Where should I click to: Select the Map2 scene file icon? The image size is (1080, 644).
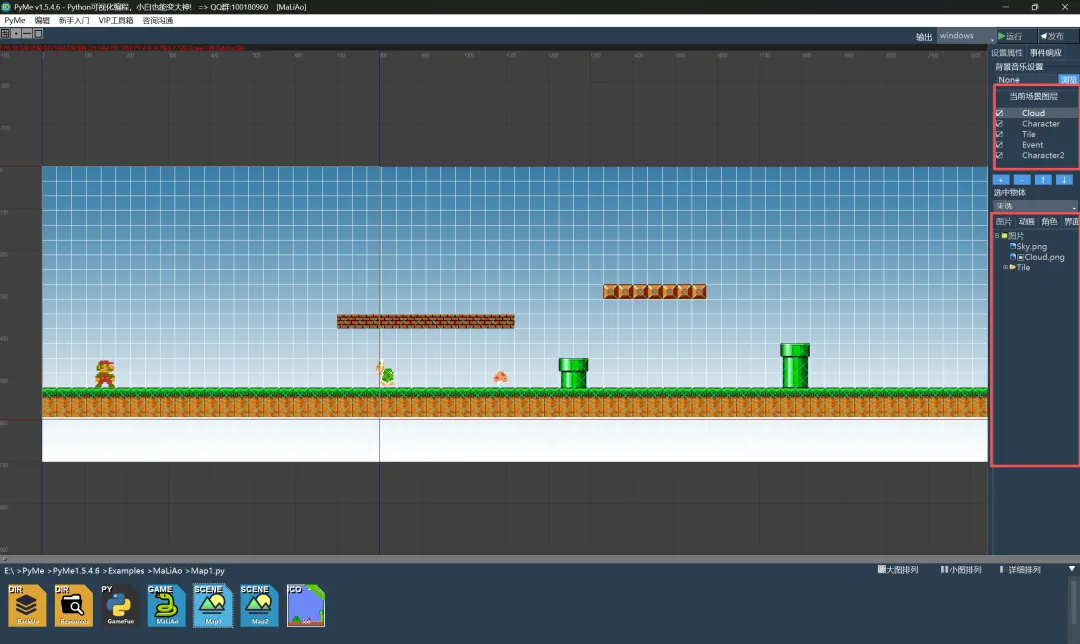click(x=259, y=605)
